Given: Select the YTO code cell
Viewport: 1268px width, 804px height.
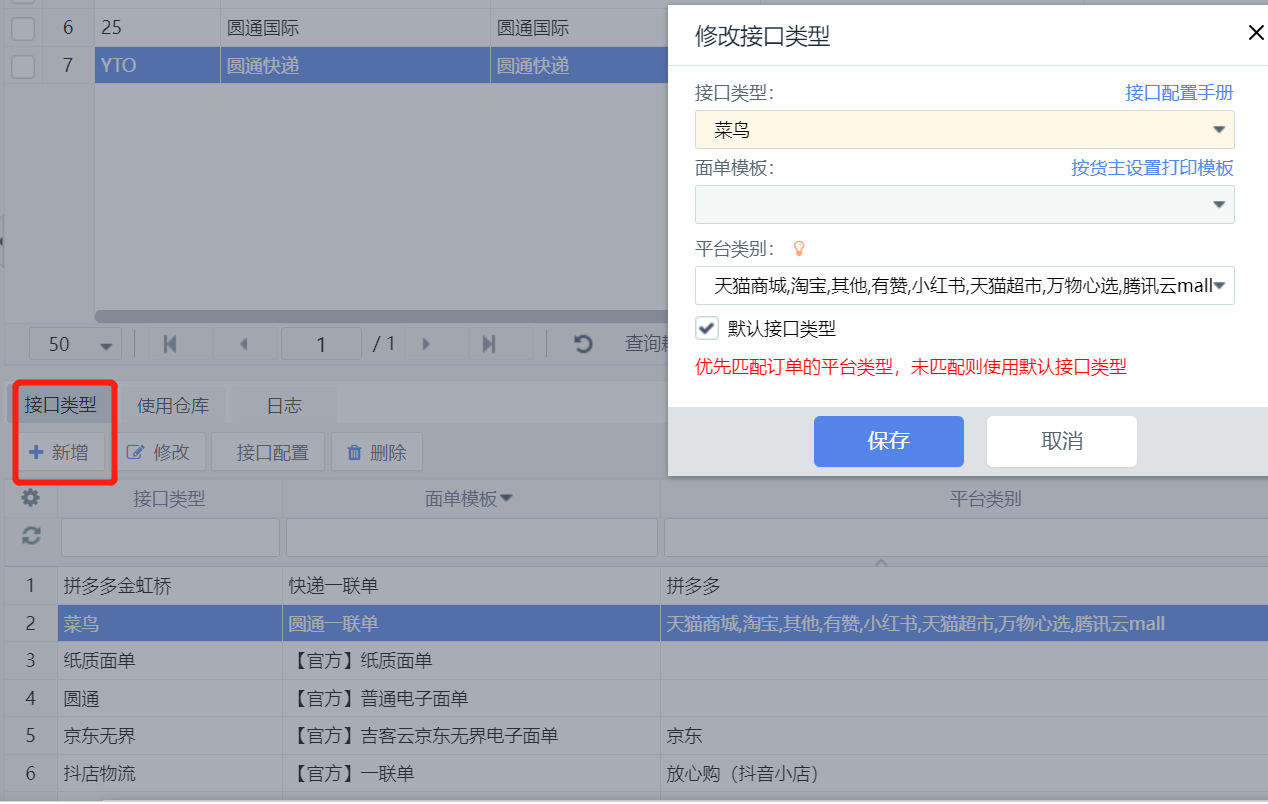Looking at the screenshot, I should tap(157, 66).
